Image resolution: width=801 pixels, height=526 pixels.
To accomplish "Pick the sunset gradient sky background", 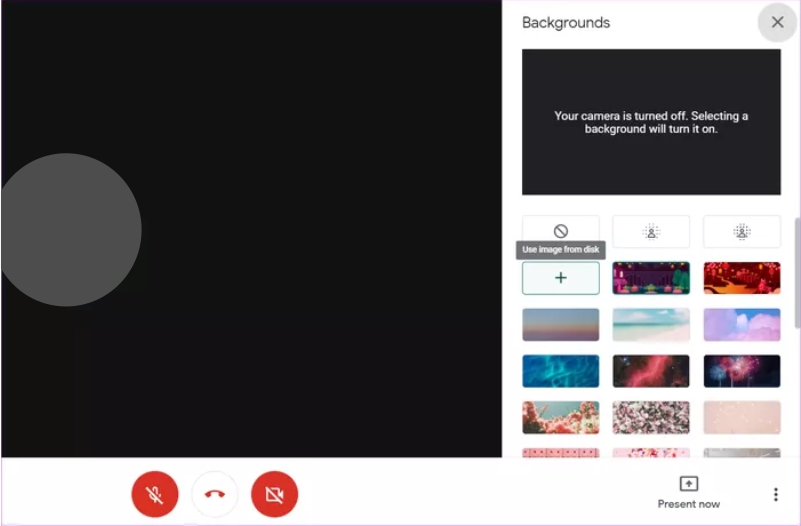I will click(560, 324).
